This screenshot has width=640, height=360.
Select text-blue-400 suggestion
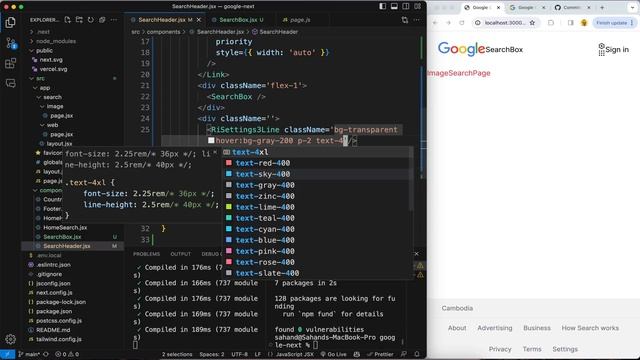point(318,240)
